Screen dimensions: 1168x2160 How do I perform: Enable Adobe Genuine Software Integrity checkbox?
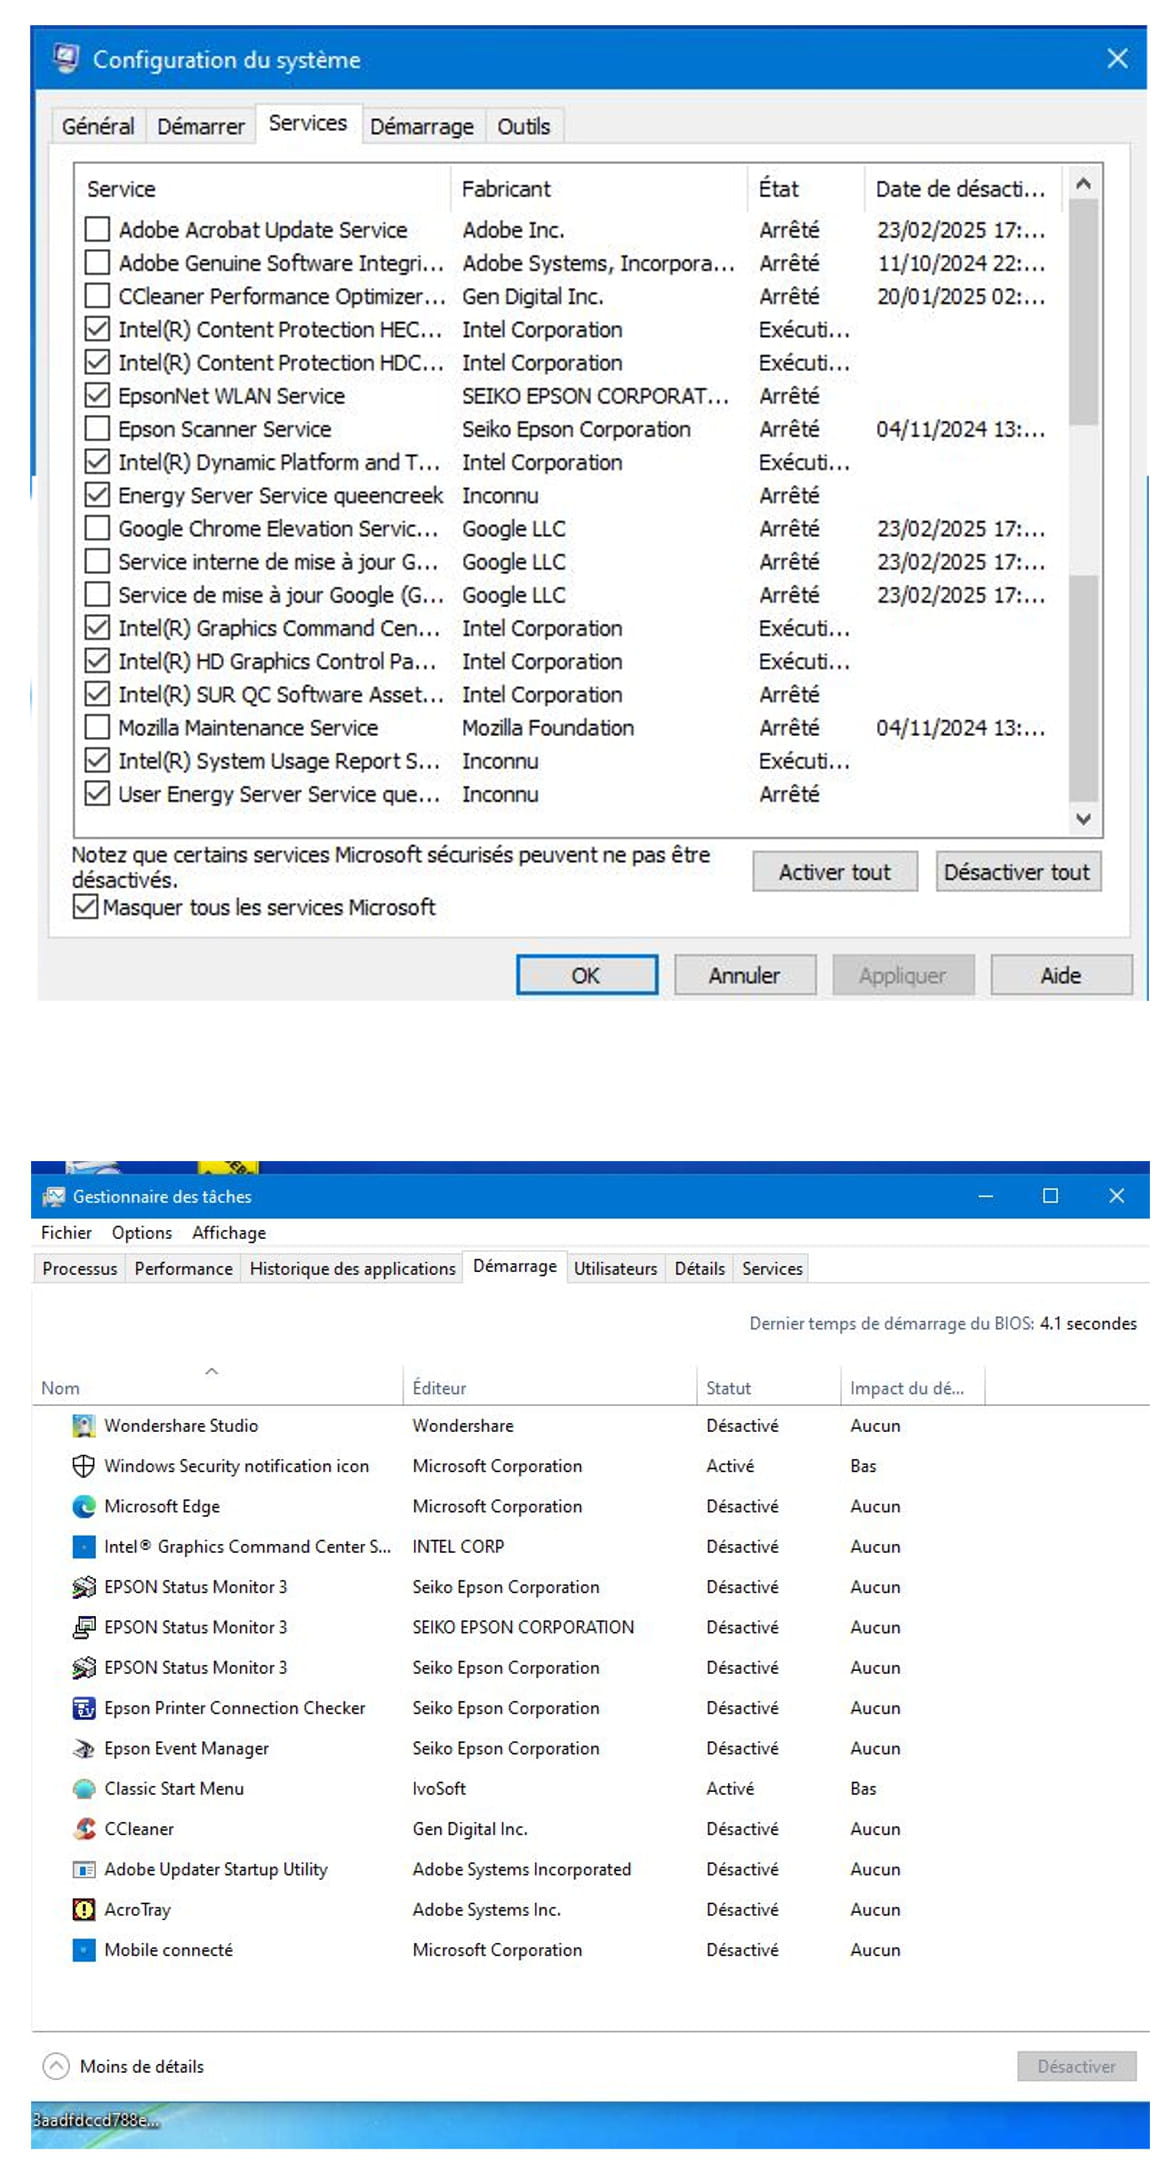click(x=97, y=262)
